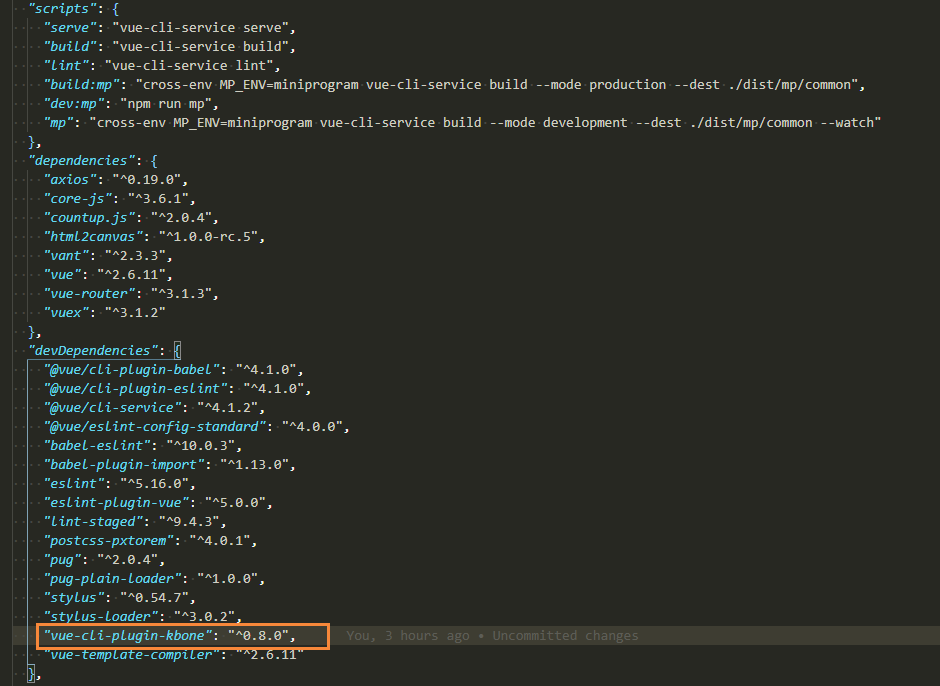Click the "vue-router" dependency line
The width and height of the screenshot is (940, 686).
point(131,294)
